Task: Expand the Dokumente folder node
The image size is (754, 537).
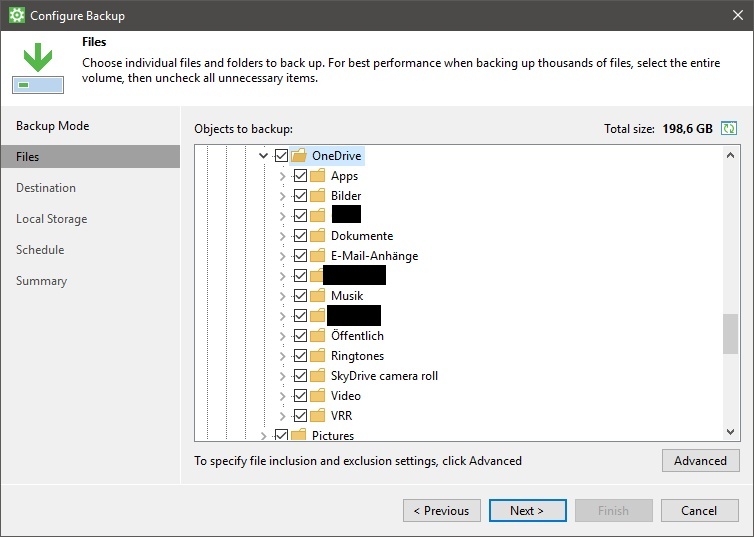Action: click(282, 236)
